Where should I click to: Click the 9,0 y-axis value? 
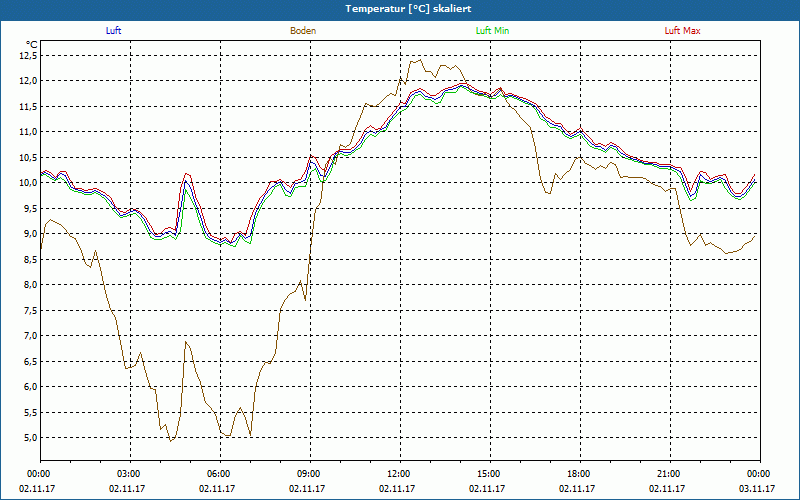[x=30, y=234]
